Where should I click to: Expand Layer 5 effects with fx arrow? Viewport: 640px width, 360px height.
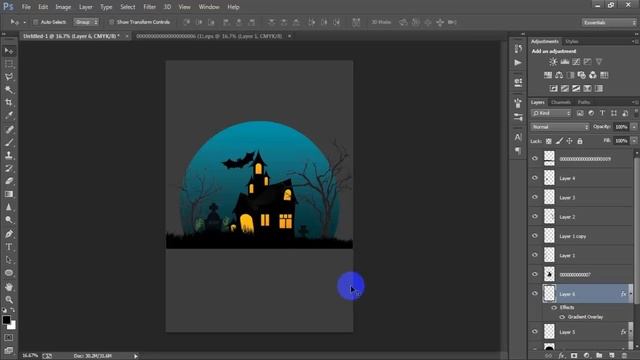pyautogui.click(x=631, y=332)
